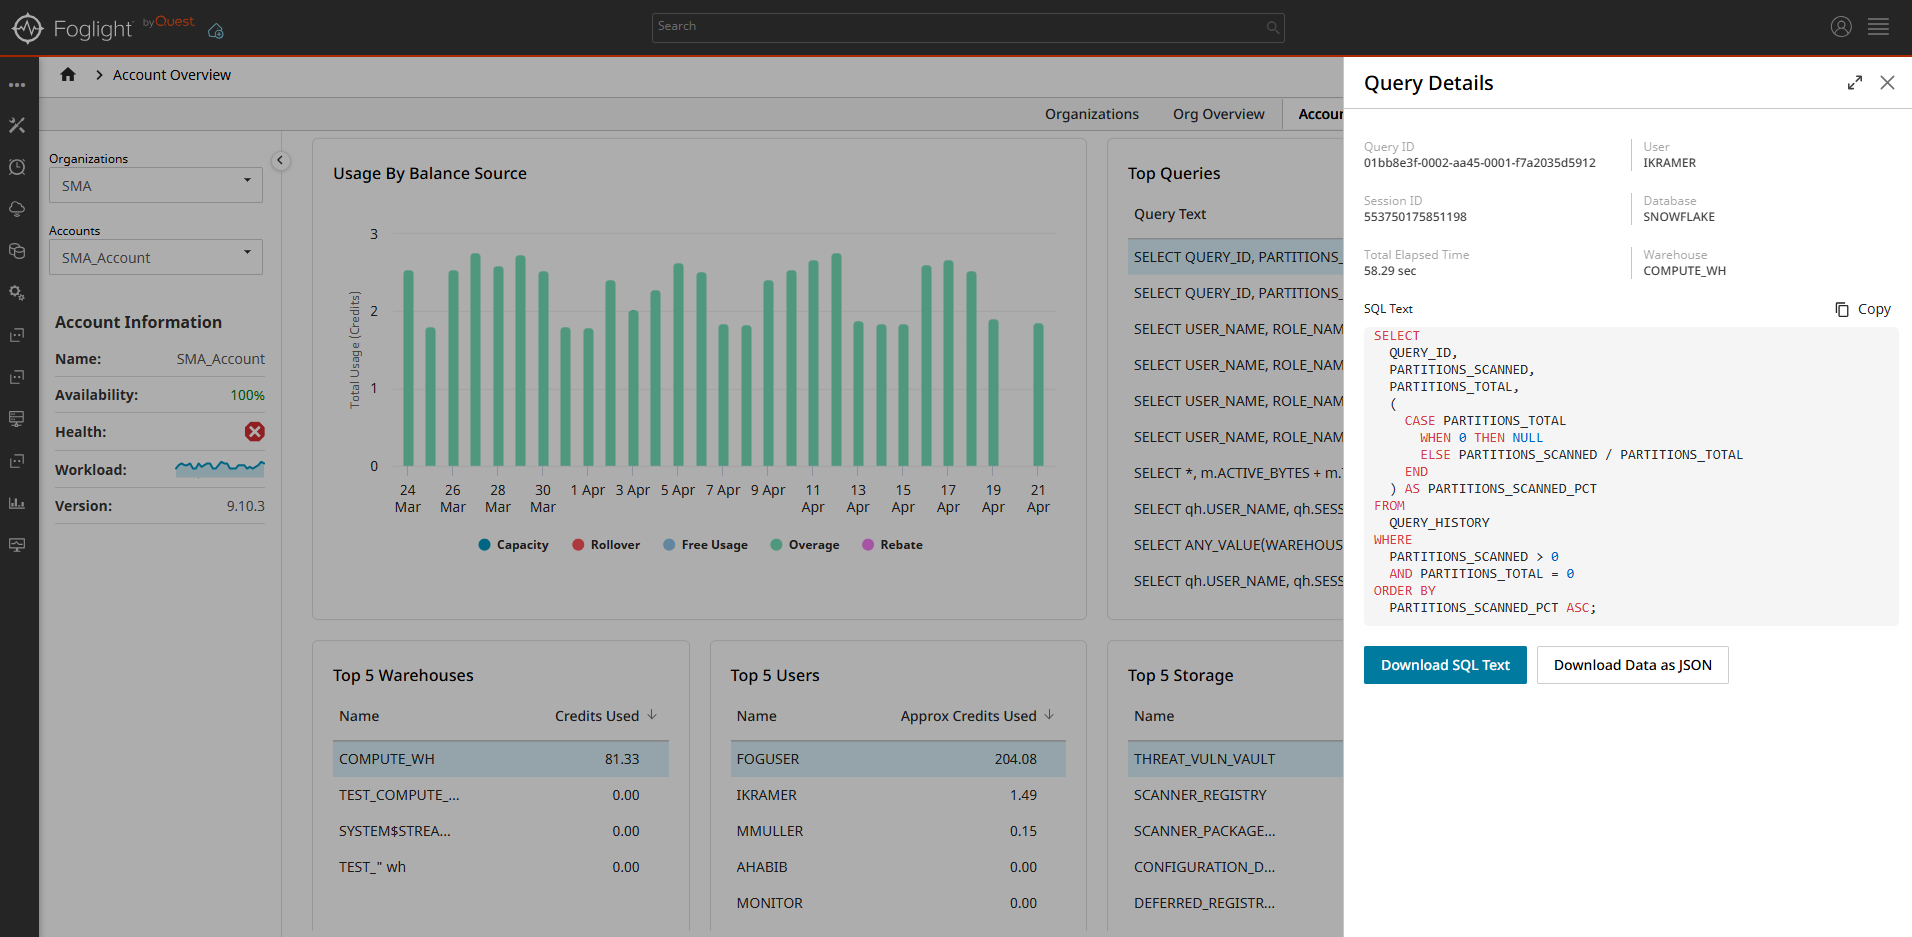Open the alarm clock sidebar icon
1912x937 pixels.
coord(17,167)
